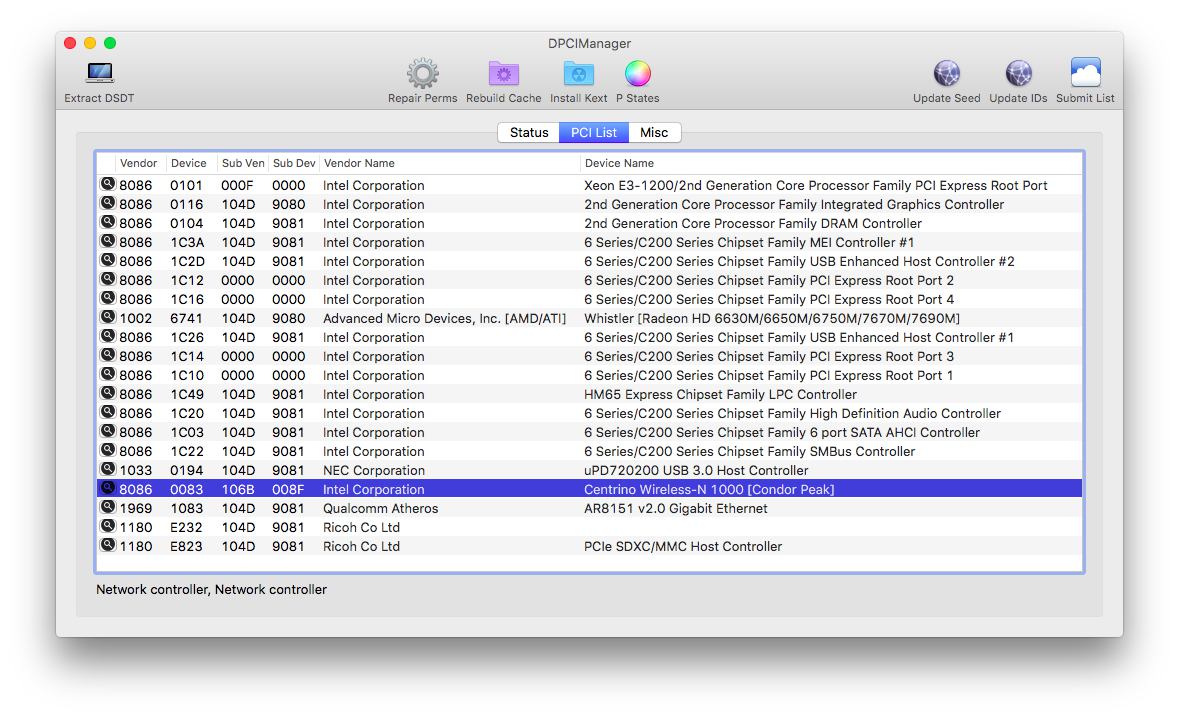1179x717 pixels.
Task: Click 'Advanced Micro Devices, Inc. [AMD/ATI]' vendor name
Action: pos(444,319)
